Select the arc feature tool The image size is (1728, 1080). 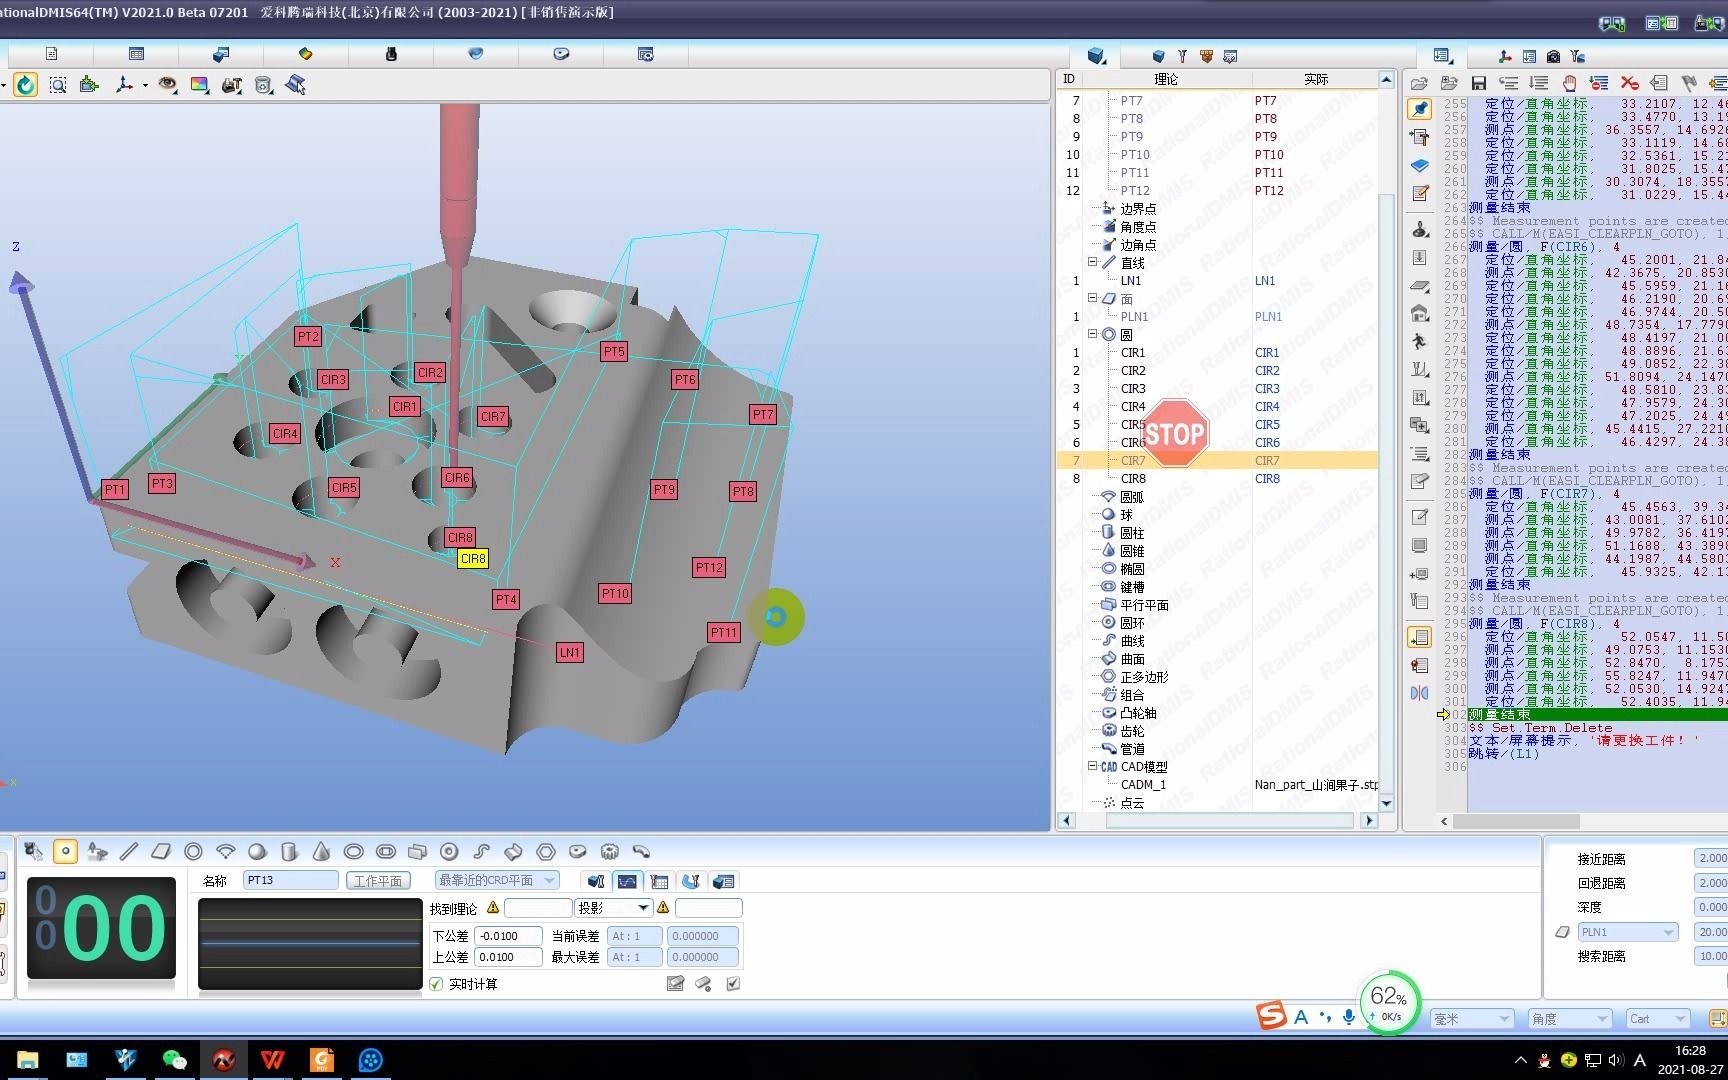(225, 852)
